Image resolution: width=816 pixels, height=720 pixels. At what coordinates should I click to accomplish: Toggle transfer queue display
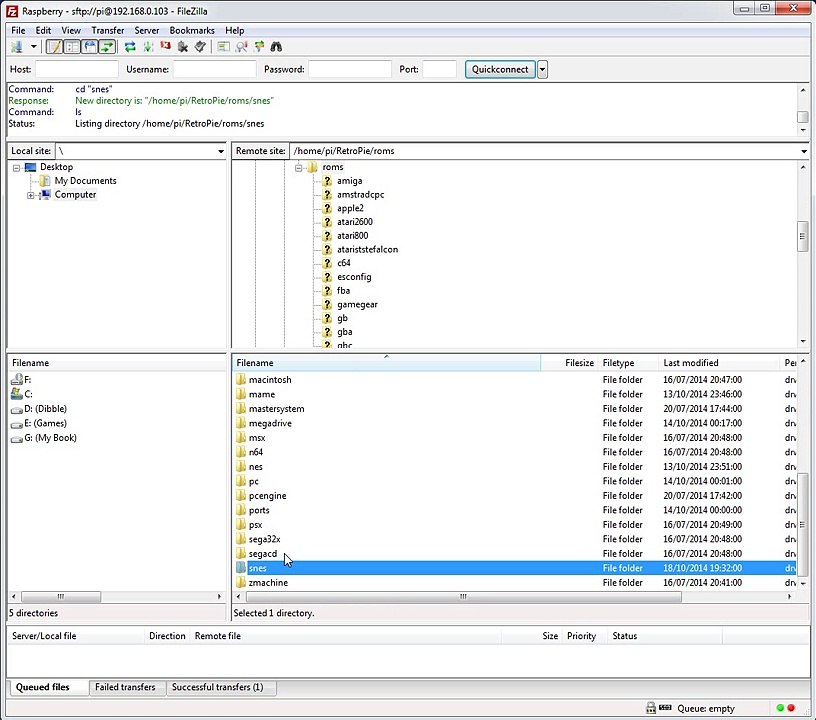pyautogui.click(x=107, y=47)
